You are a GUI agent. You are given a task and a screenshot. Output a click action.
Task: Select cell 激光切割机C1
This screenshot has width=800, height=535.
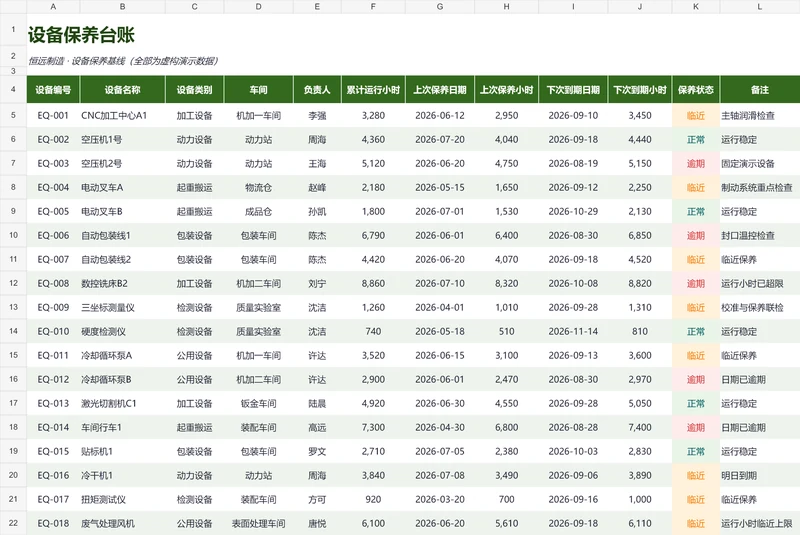(122, 403)
